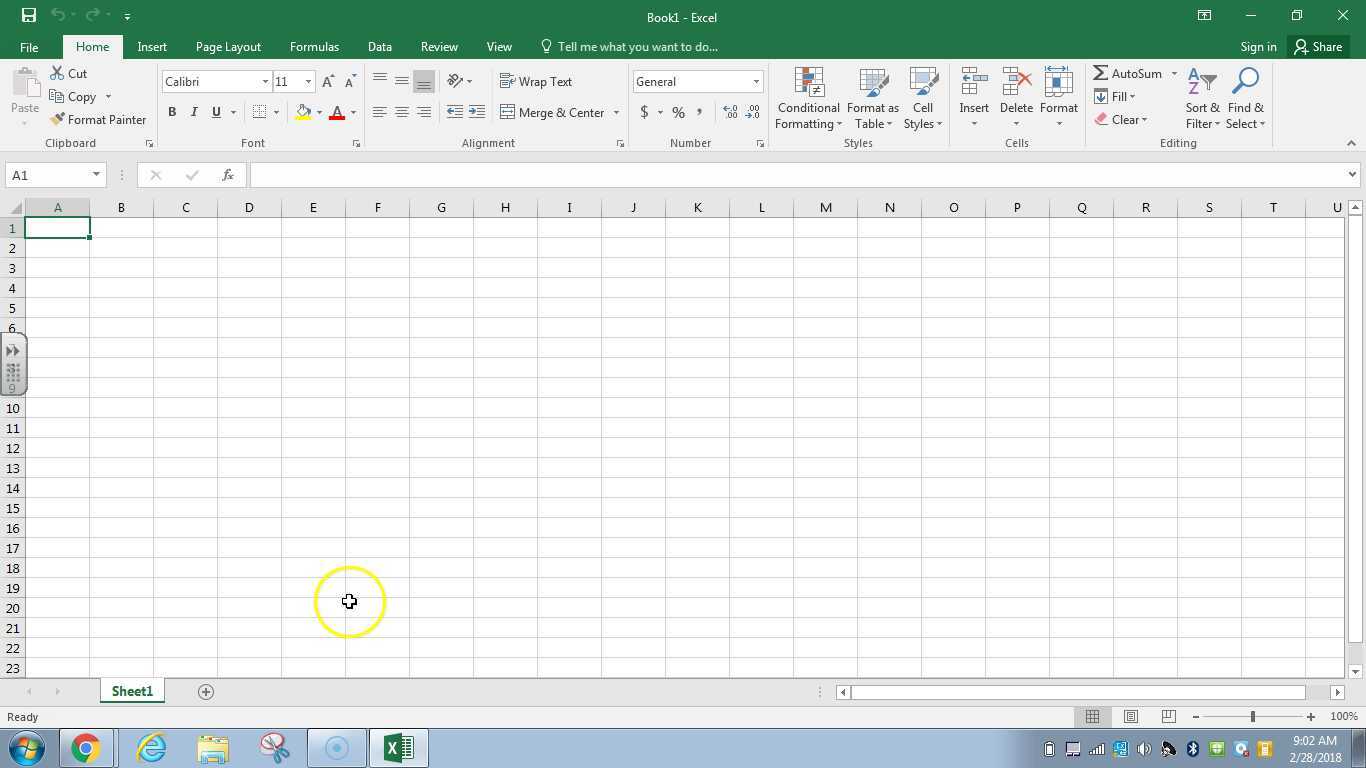Click the Name Box showing A1
This screenshot has width=1366, height=768.
click(x=47, y=175)
